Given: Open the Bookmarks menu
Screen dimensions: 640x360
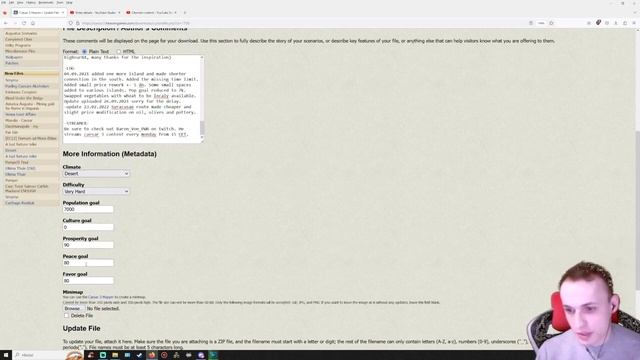Looking at the screenshot, I should click(46, 2).
